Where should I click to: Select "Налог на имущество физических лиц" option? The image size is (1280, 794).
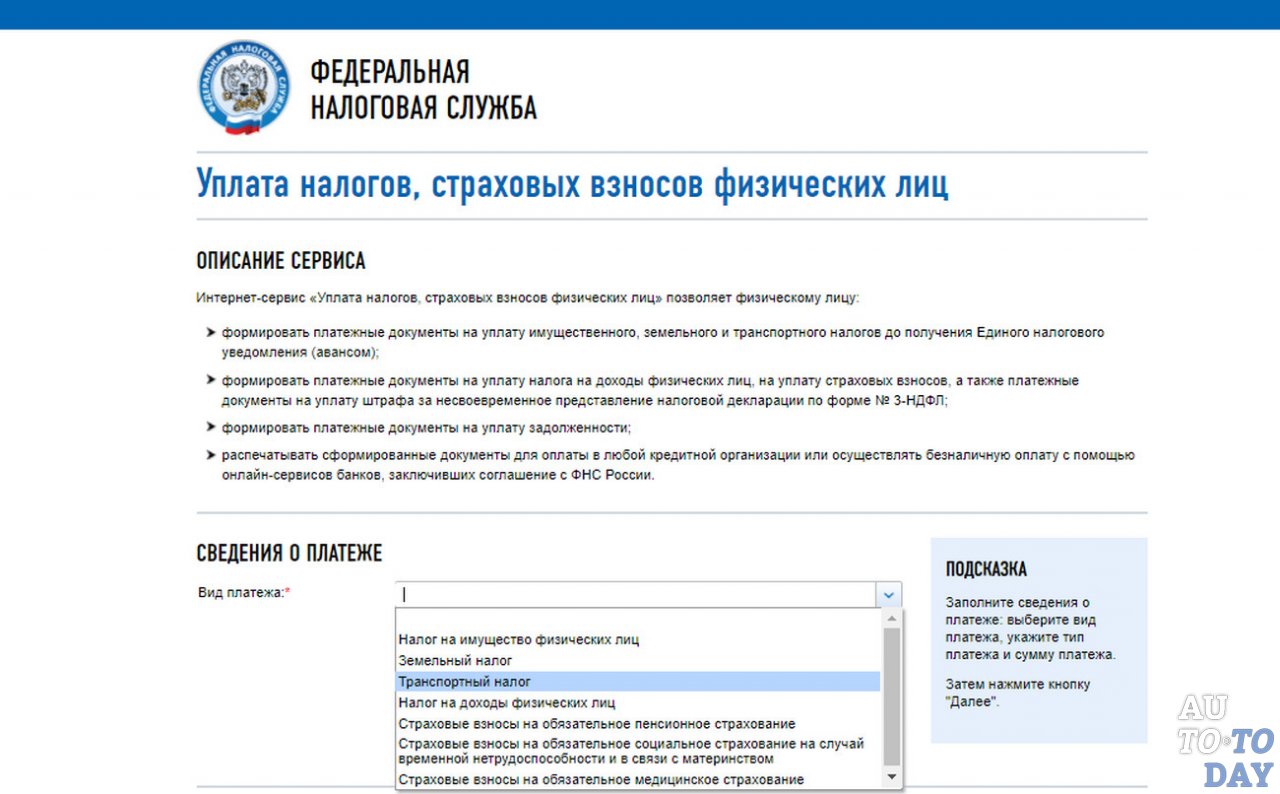[518, 639]
